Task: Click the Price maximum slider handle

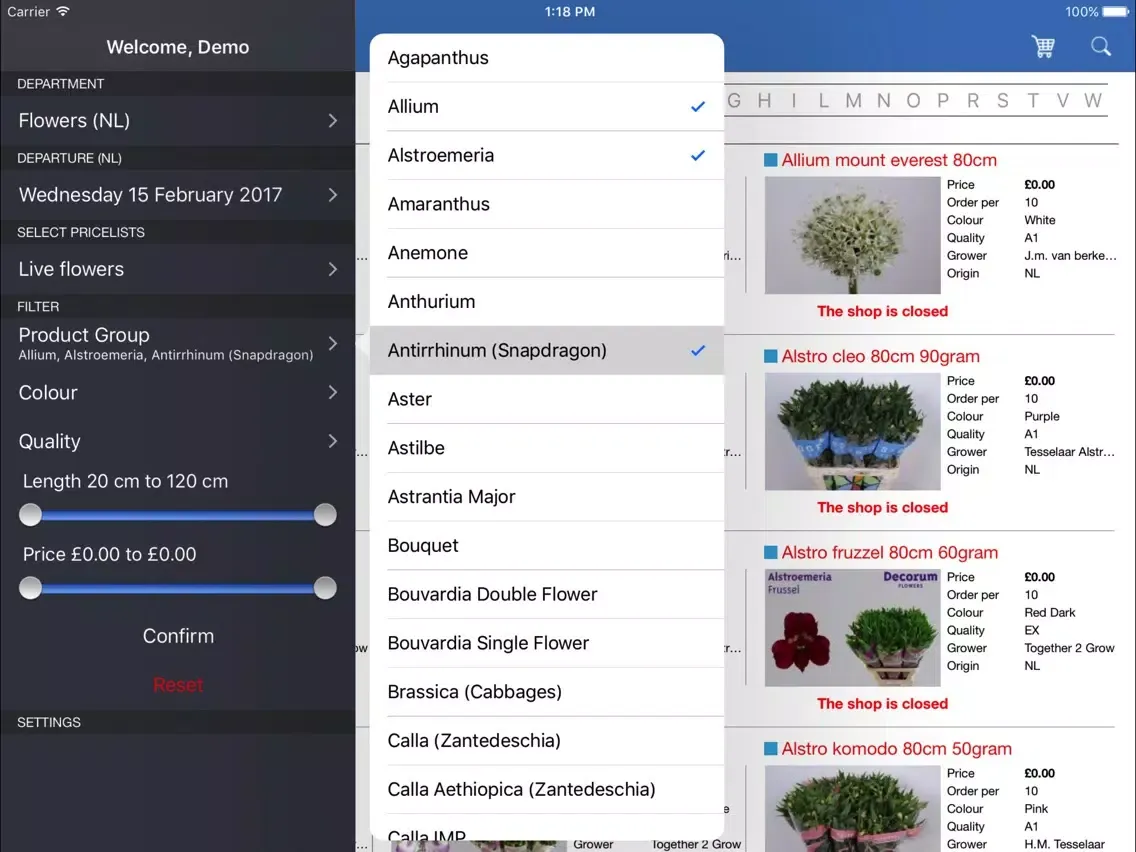Action: click(325, 588)
